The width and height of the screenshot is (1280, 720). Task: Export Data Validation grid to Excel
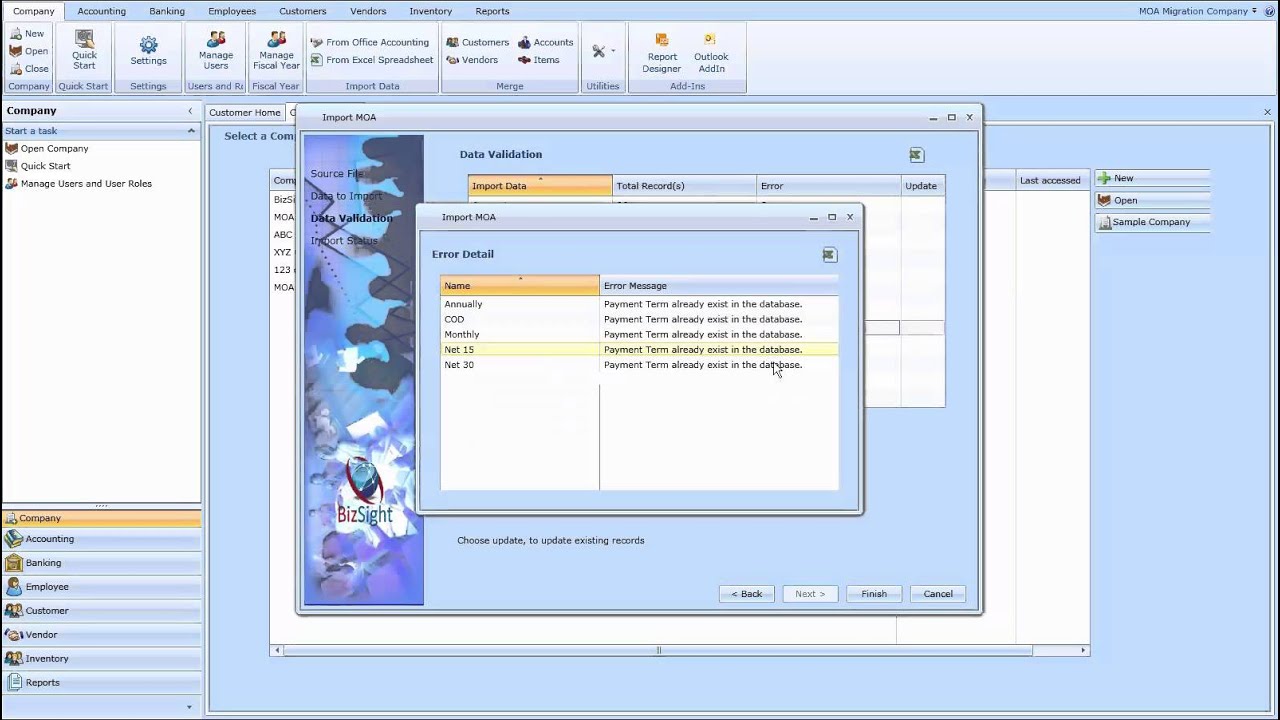pyautogui.click(x=916, y=155)
